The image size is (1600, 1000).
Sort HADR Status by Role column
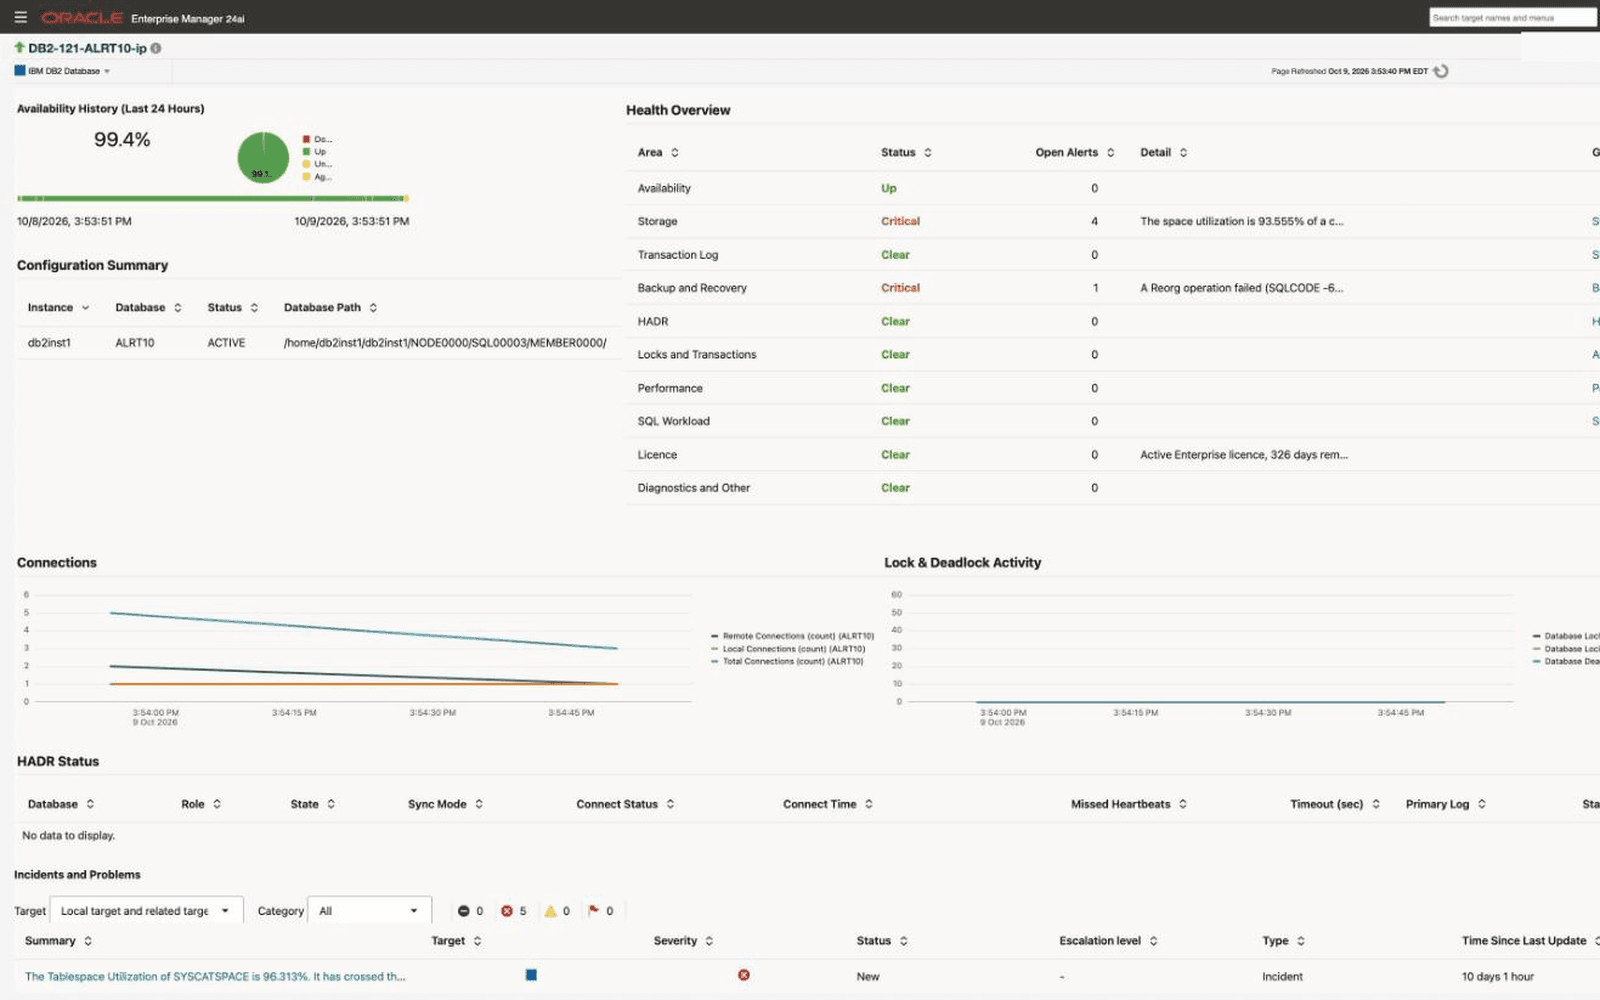click(x=217, y=804)
